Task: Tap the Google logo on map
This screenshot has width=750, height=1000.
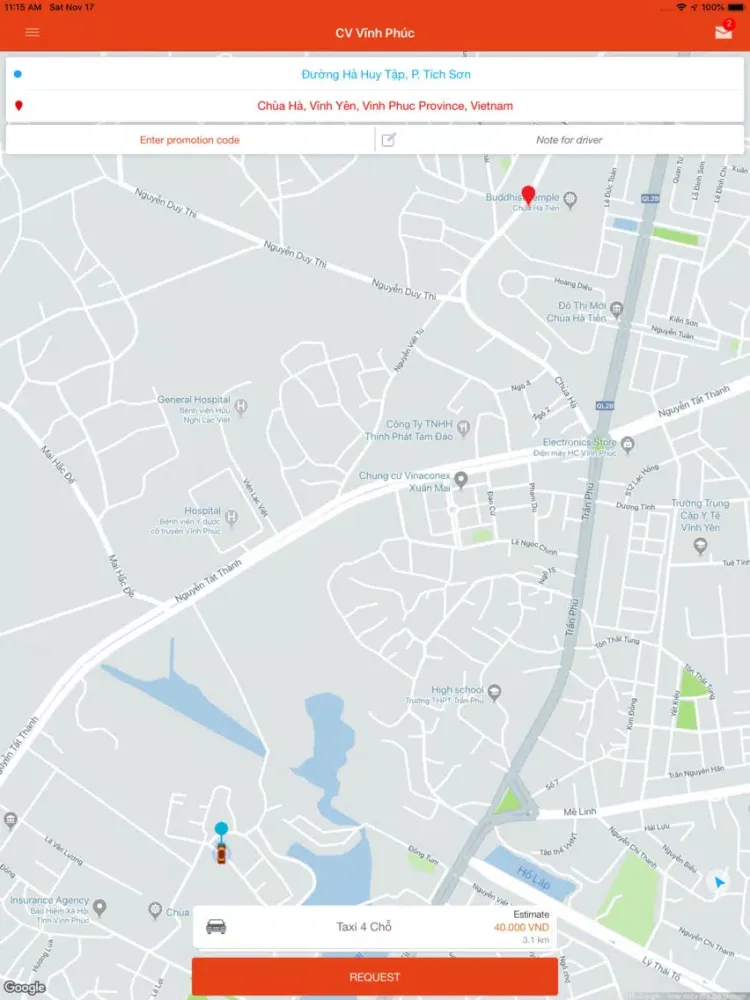Action: tap(24, 988)
